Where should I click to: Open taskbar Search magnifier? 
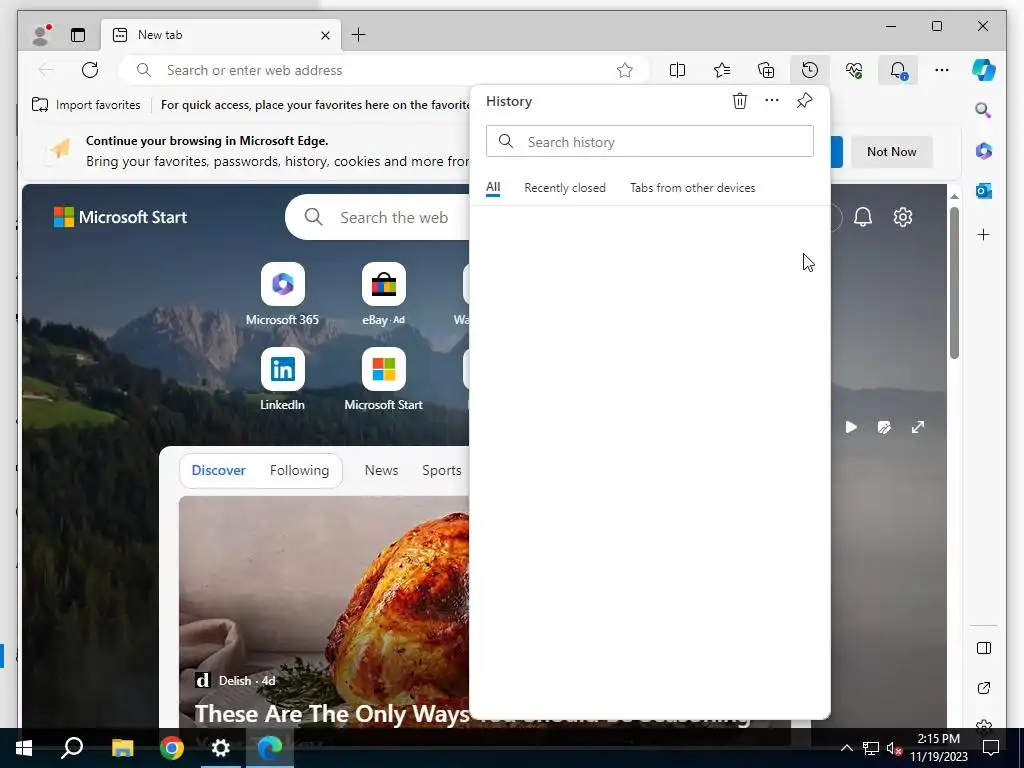(x=72, y=748)
